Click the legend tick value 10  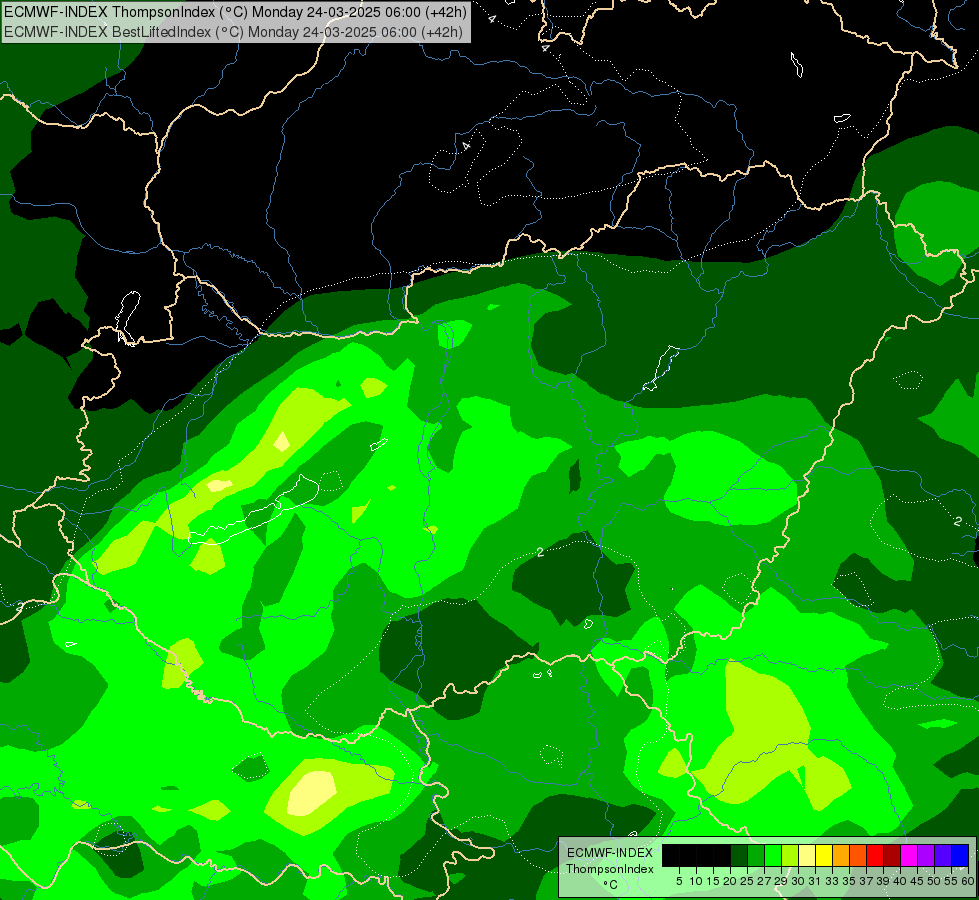696,881
